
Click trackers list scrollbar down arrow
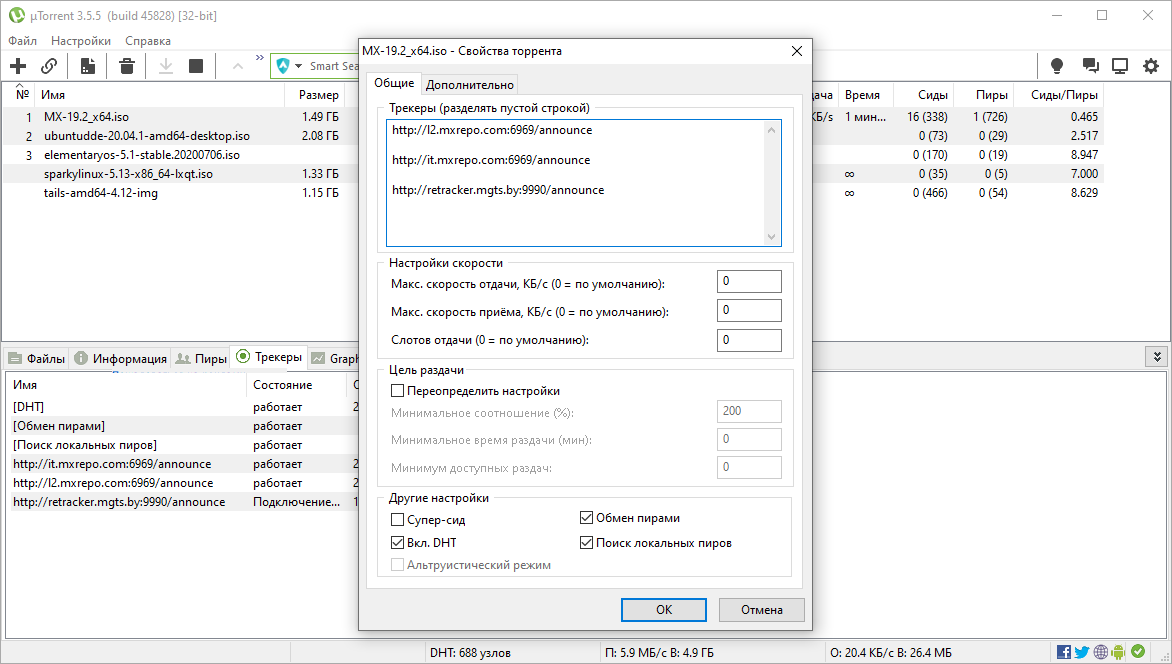[x=771, y=237]
